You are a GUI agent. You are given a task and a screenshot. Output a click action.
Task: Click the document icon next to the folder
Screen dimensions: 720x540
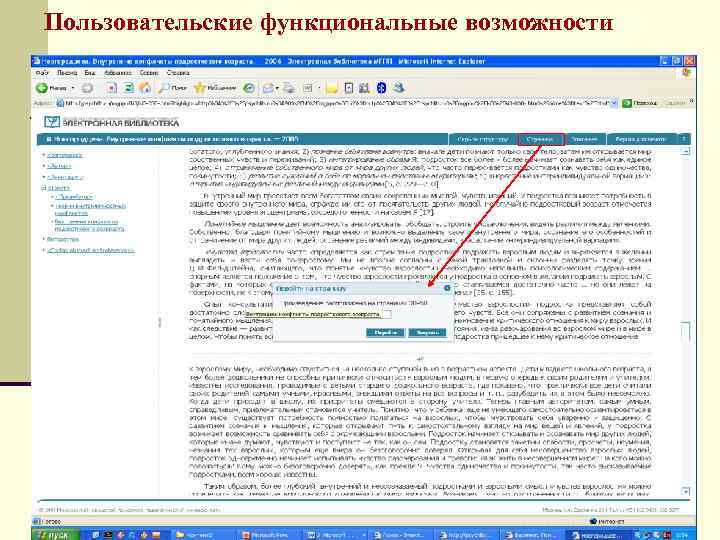click(349, 88)
